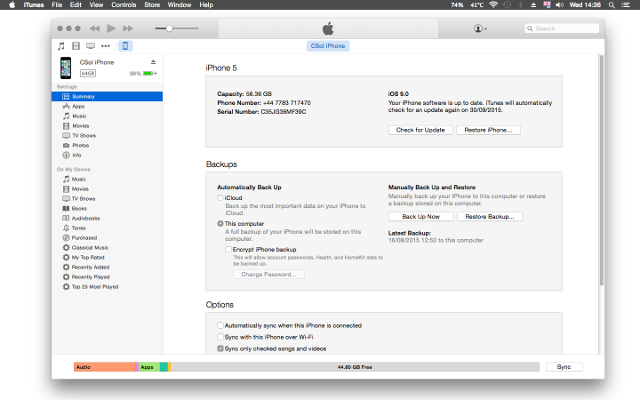Click the Wi-Fi icon in menu bar
Screen dimensions: 640x400
[x=493, y=5]
